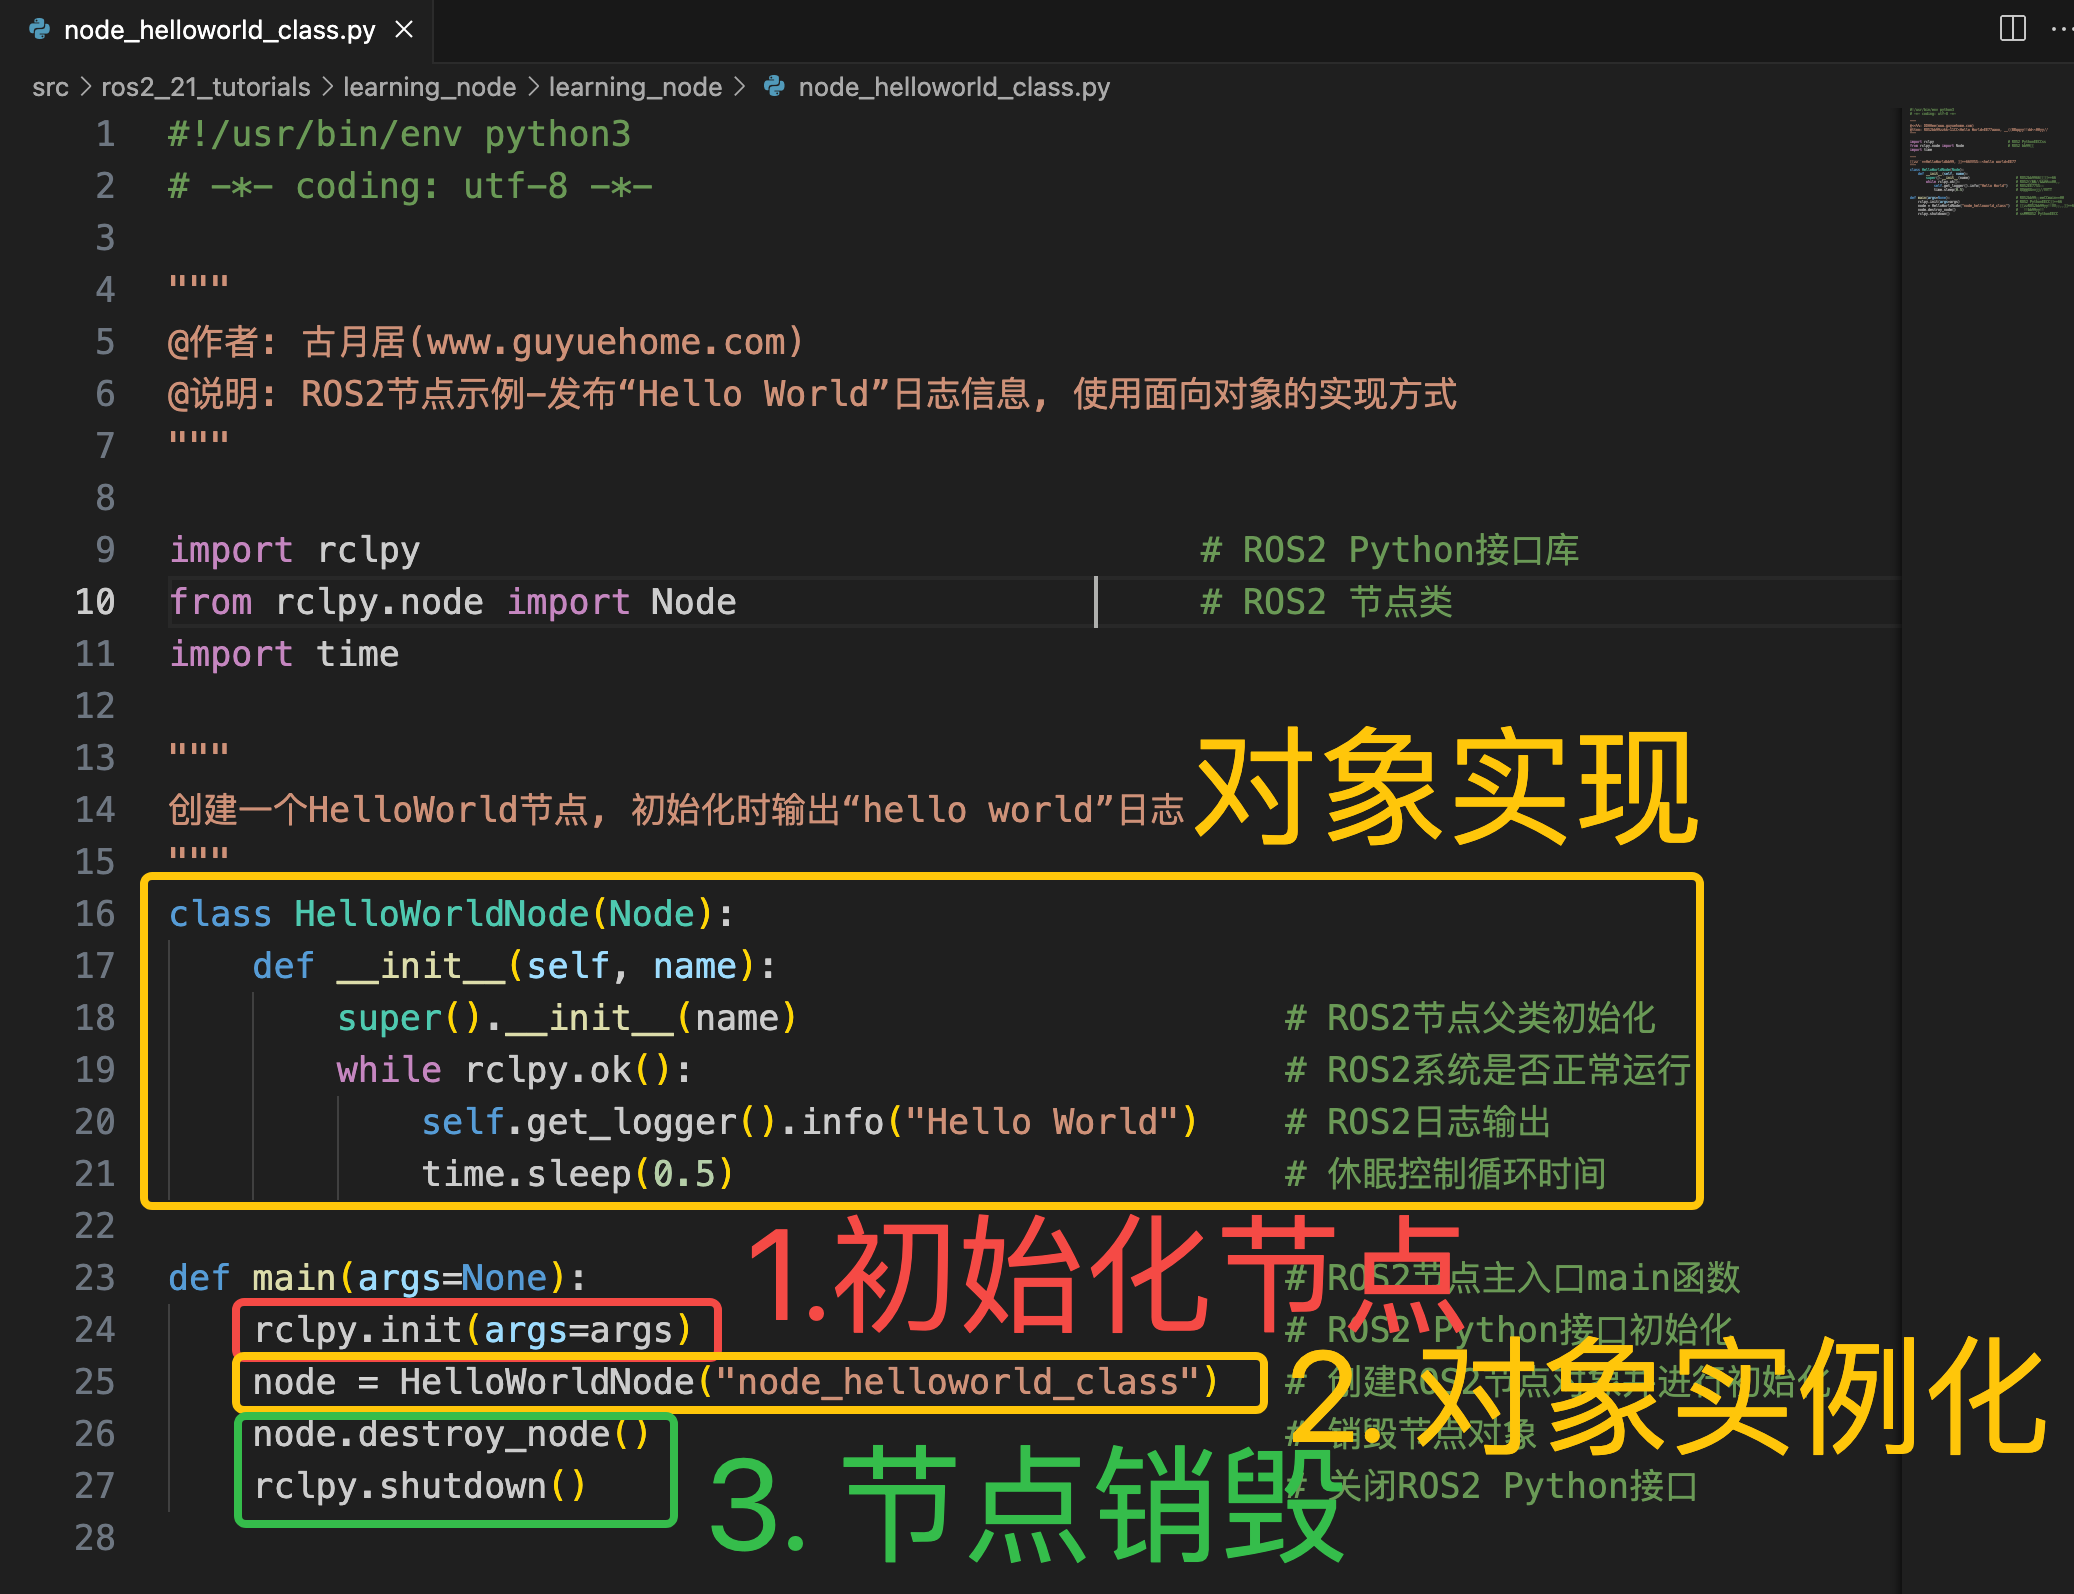Click the Python file icon in the breadcrumb
The image size is (2074, 1594).
[774, 87]
